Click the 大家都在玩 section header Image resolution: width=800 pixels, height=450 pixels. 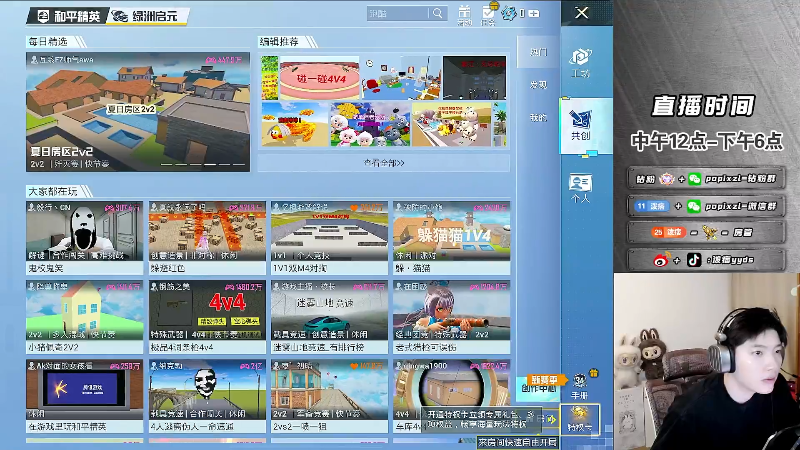pos(53,192)
